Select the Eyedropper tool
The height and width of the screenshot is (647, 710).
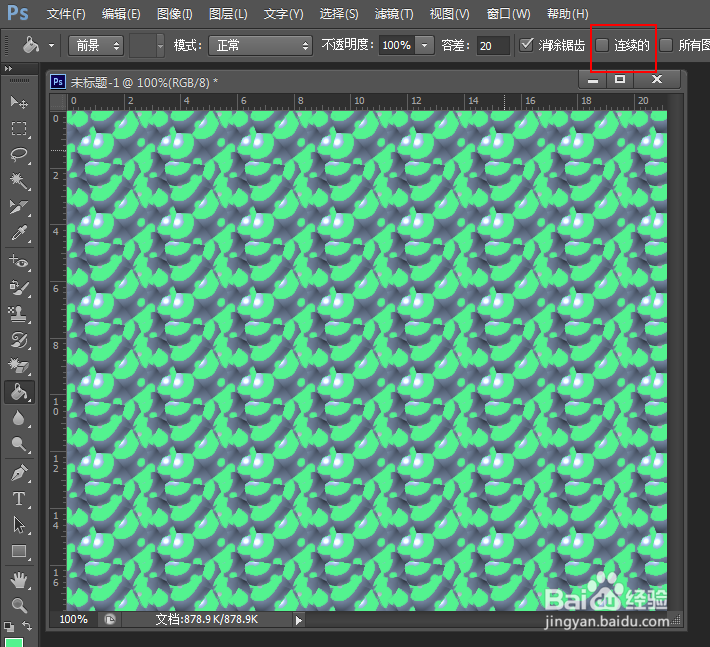pos(19,233)
